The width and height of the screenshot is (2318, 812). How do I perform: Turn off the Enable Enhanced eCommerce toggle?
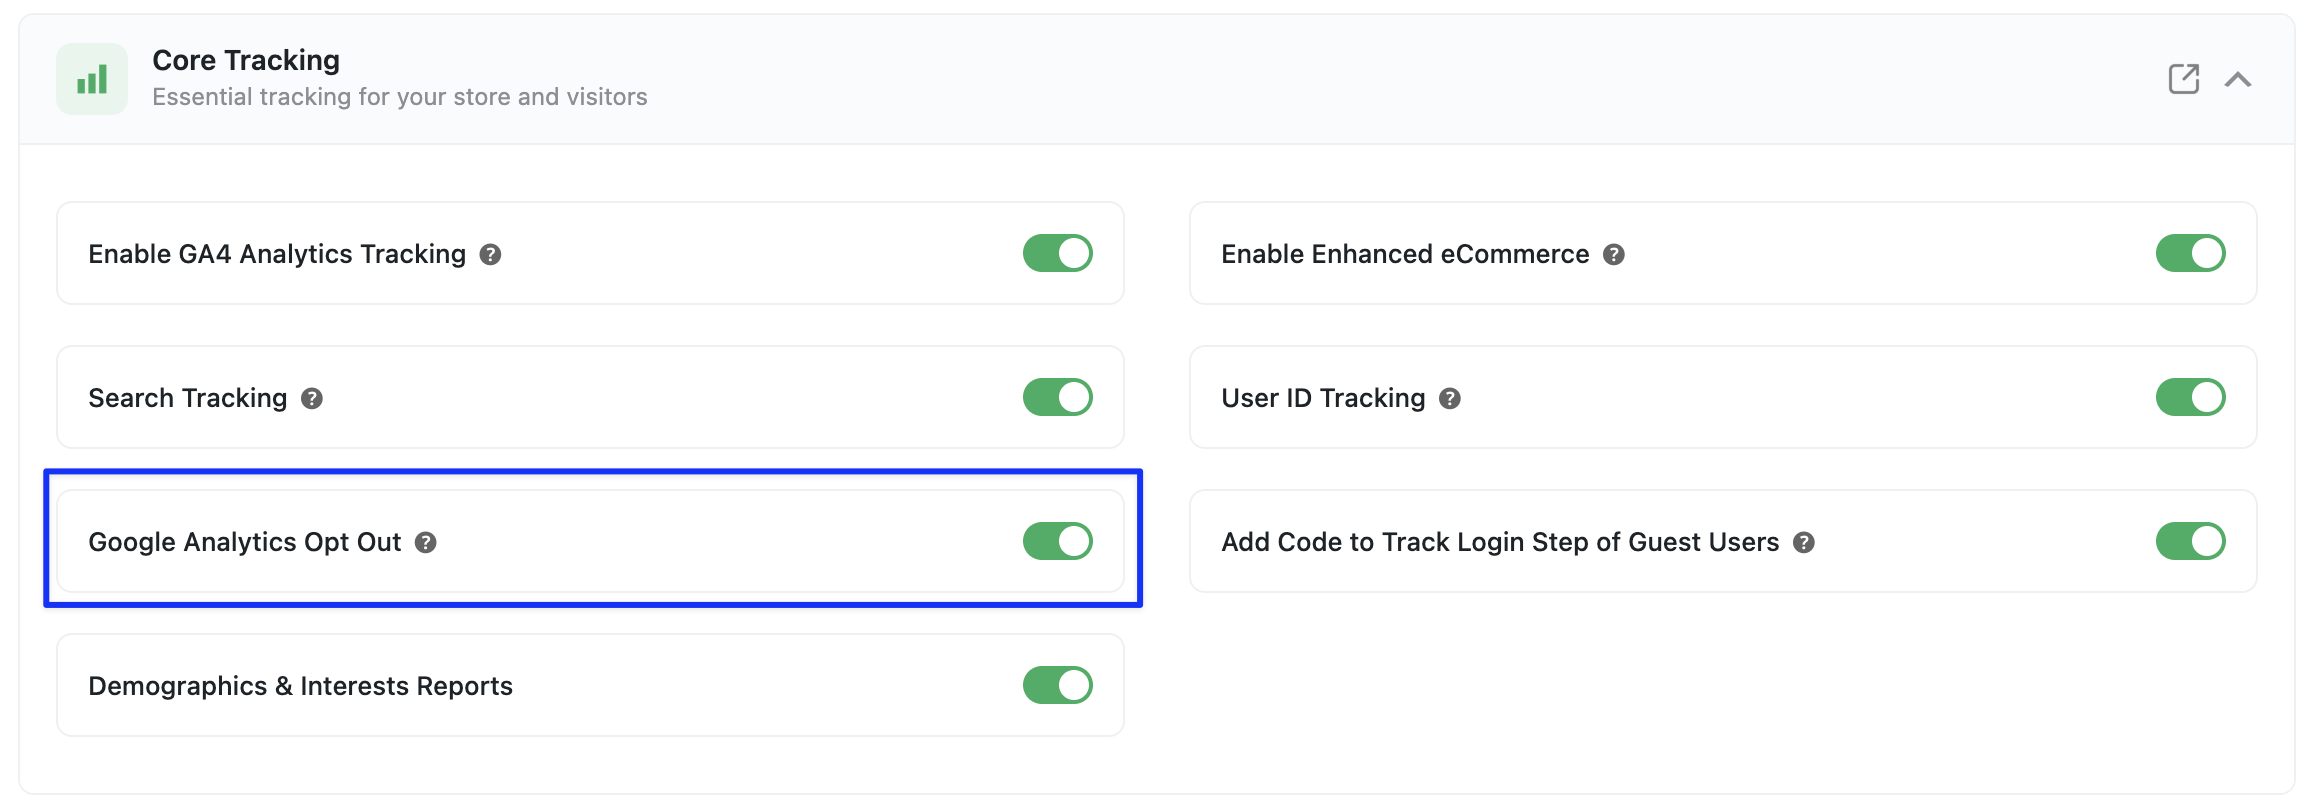pos(2191,253)
